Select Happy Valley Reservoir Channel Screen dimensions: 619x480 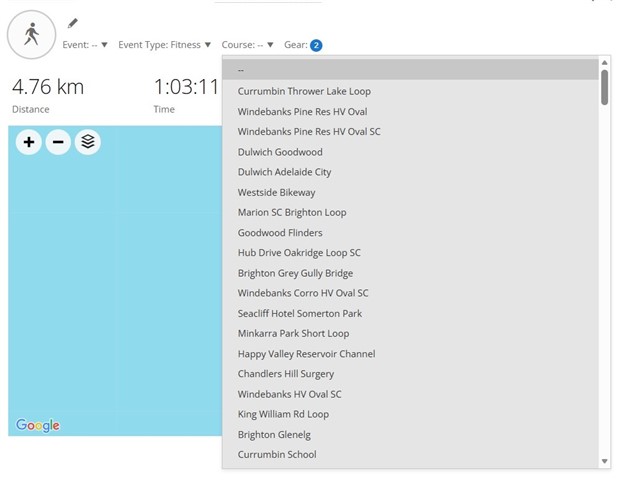click(x=306, y=354)
